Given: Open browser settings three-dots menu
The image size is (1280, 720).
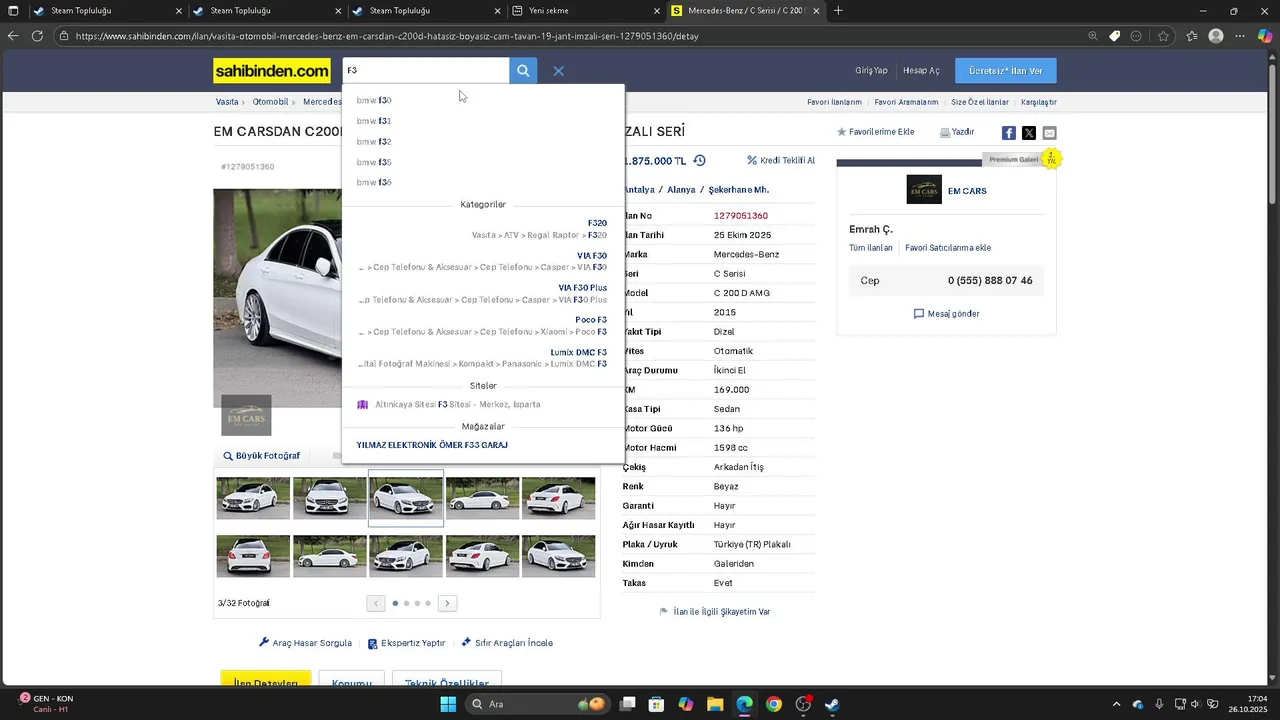Looking at the screenshot, I should (1240, 36).
